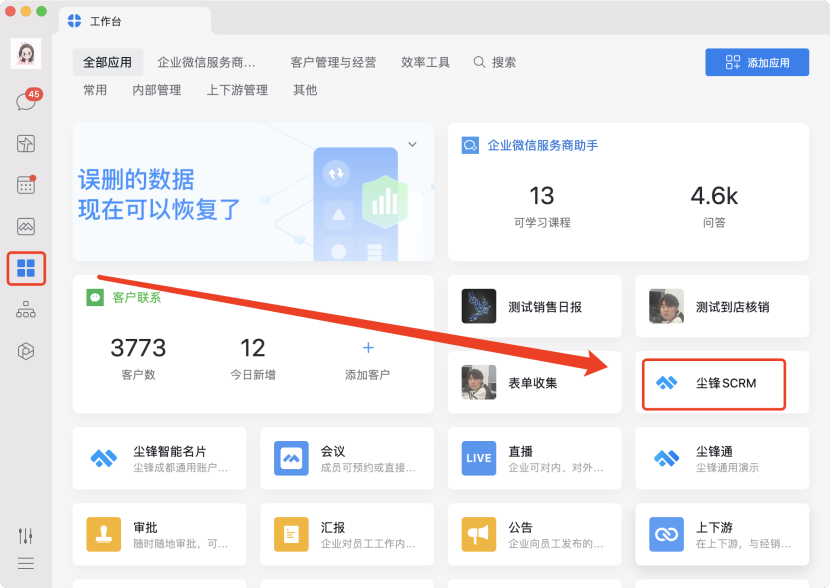Open the hexagon play icon in sidebar

26,351
